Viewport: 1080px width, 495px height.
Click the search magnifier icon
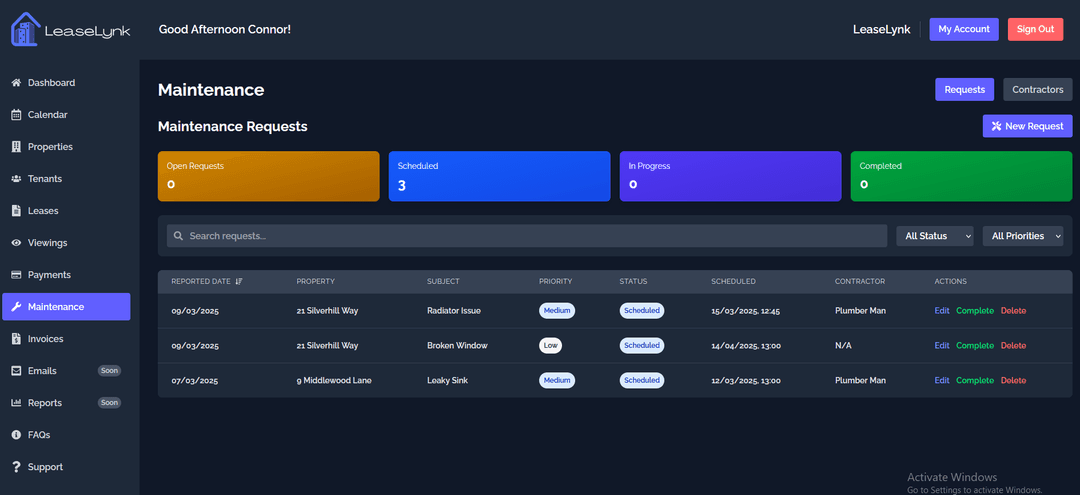point(178,236)
